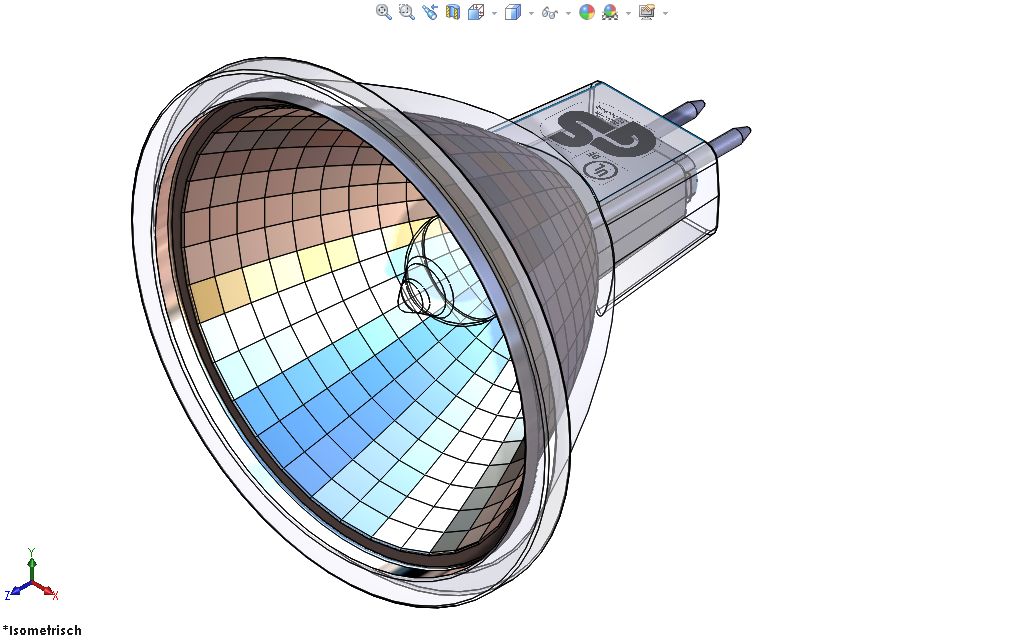Click the *Isometrisch view label
The width and height of the screenshot is (1024, 640).
point(42,630)
